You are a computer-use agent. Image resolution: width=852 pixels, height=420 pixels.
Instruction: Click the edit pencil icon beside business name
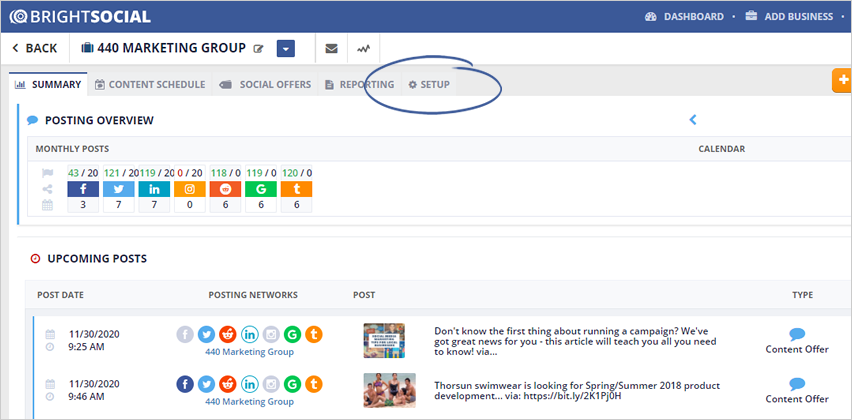[x=259, y=48]
